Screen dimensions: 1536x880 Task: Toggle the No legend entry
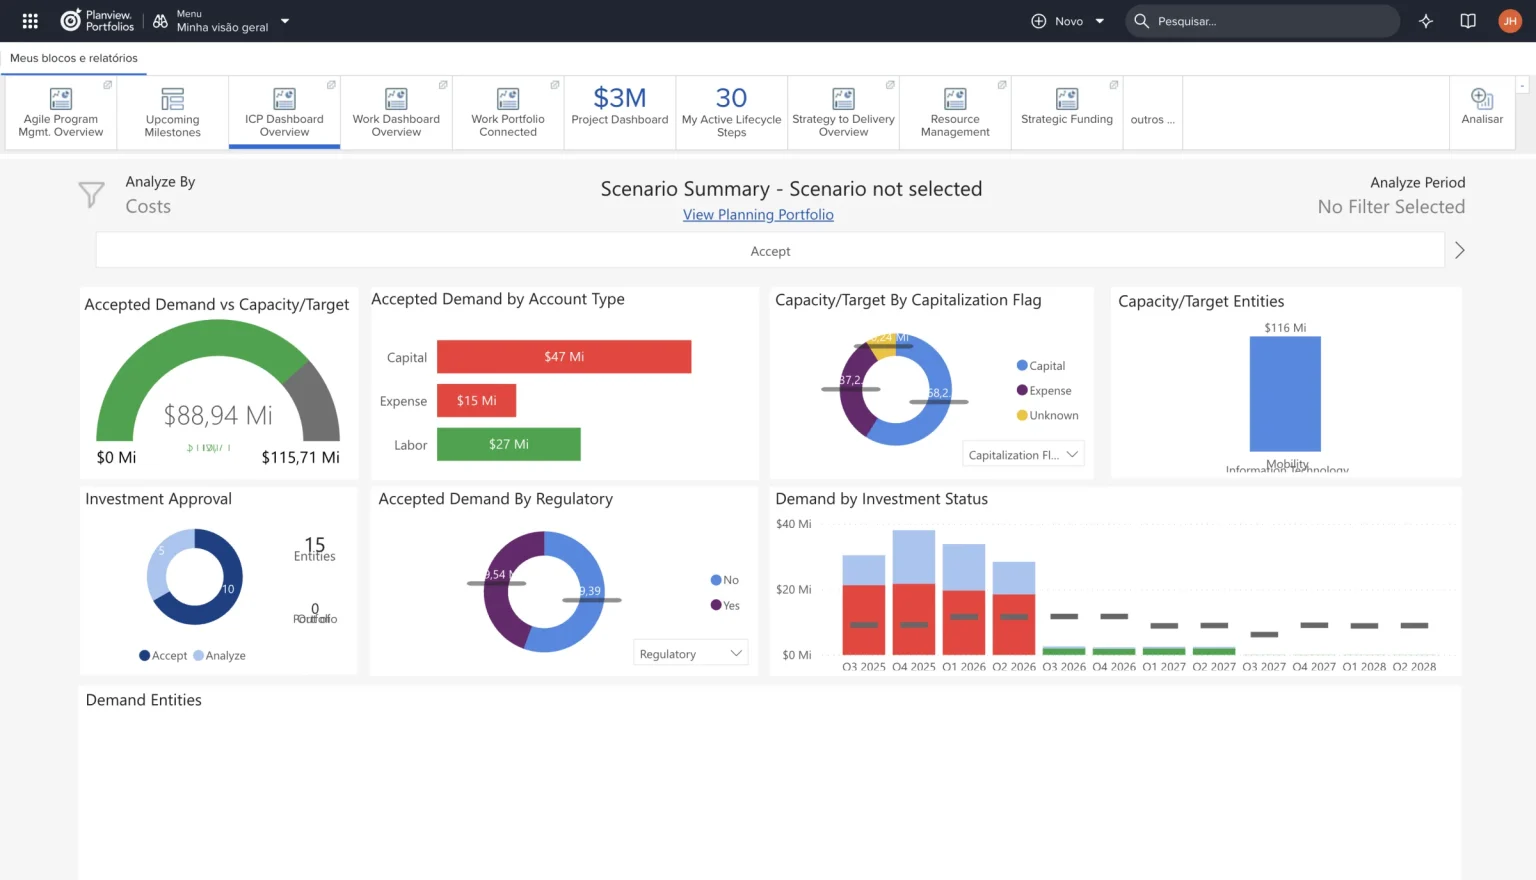coord(725,580)
